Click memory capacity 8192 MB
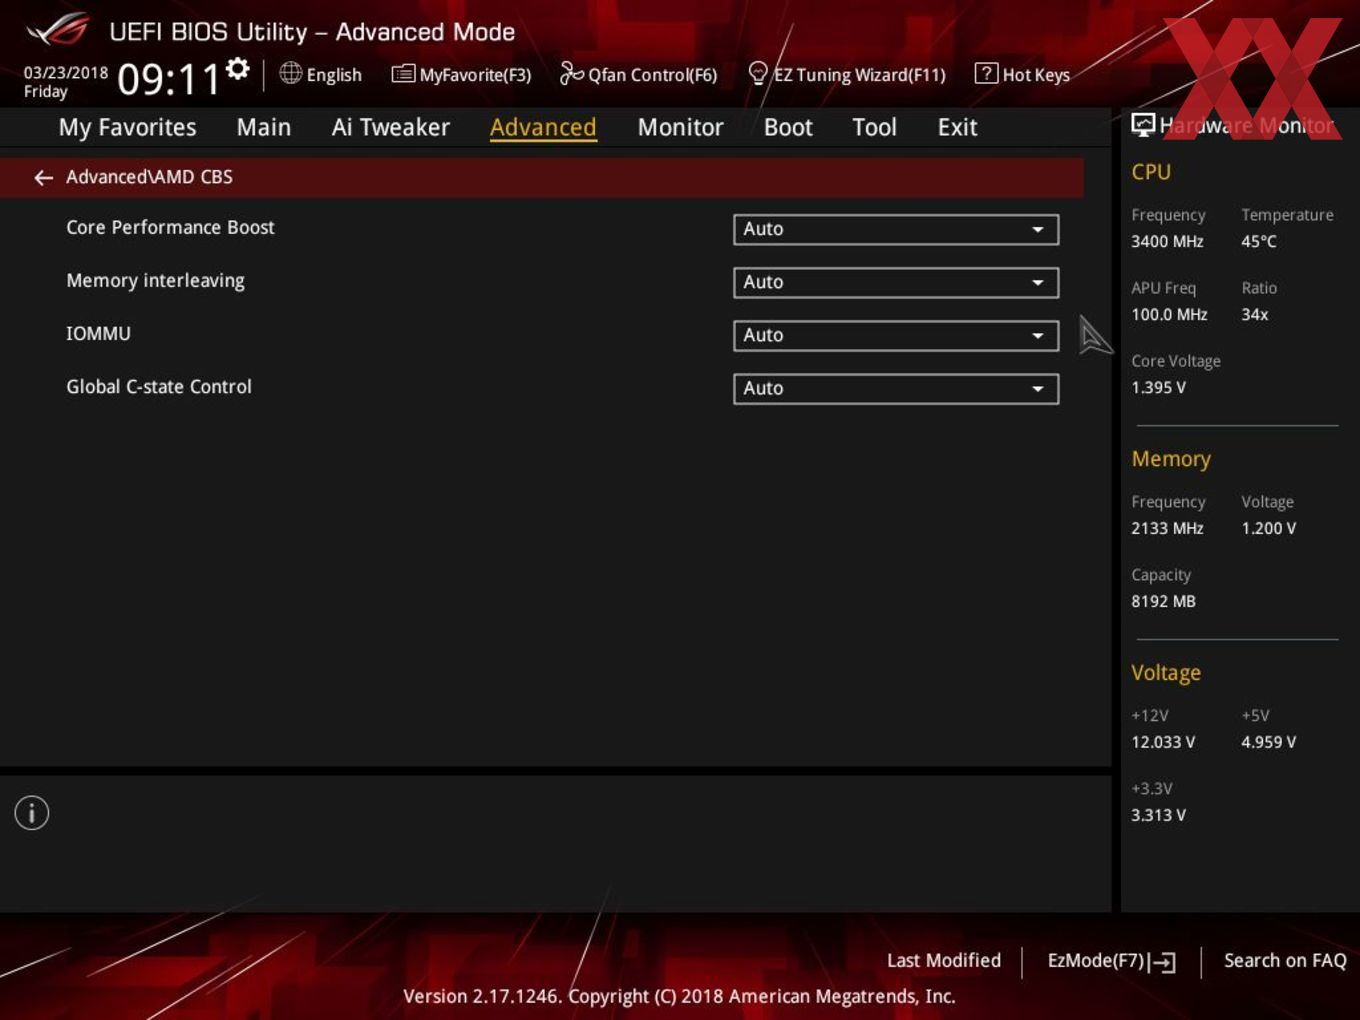 coord(1163,601)
